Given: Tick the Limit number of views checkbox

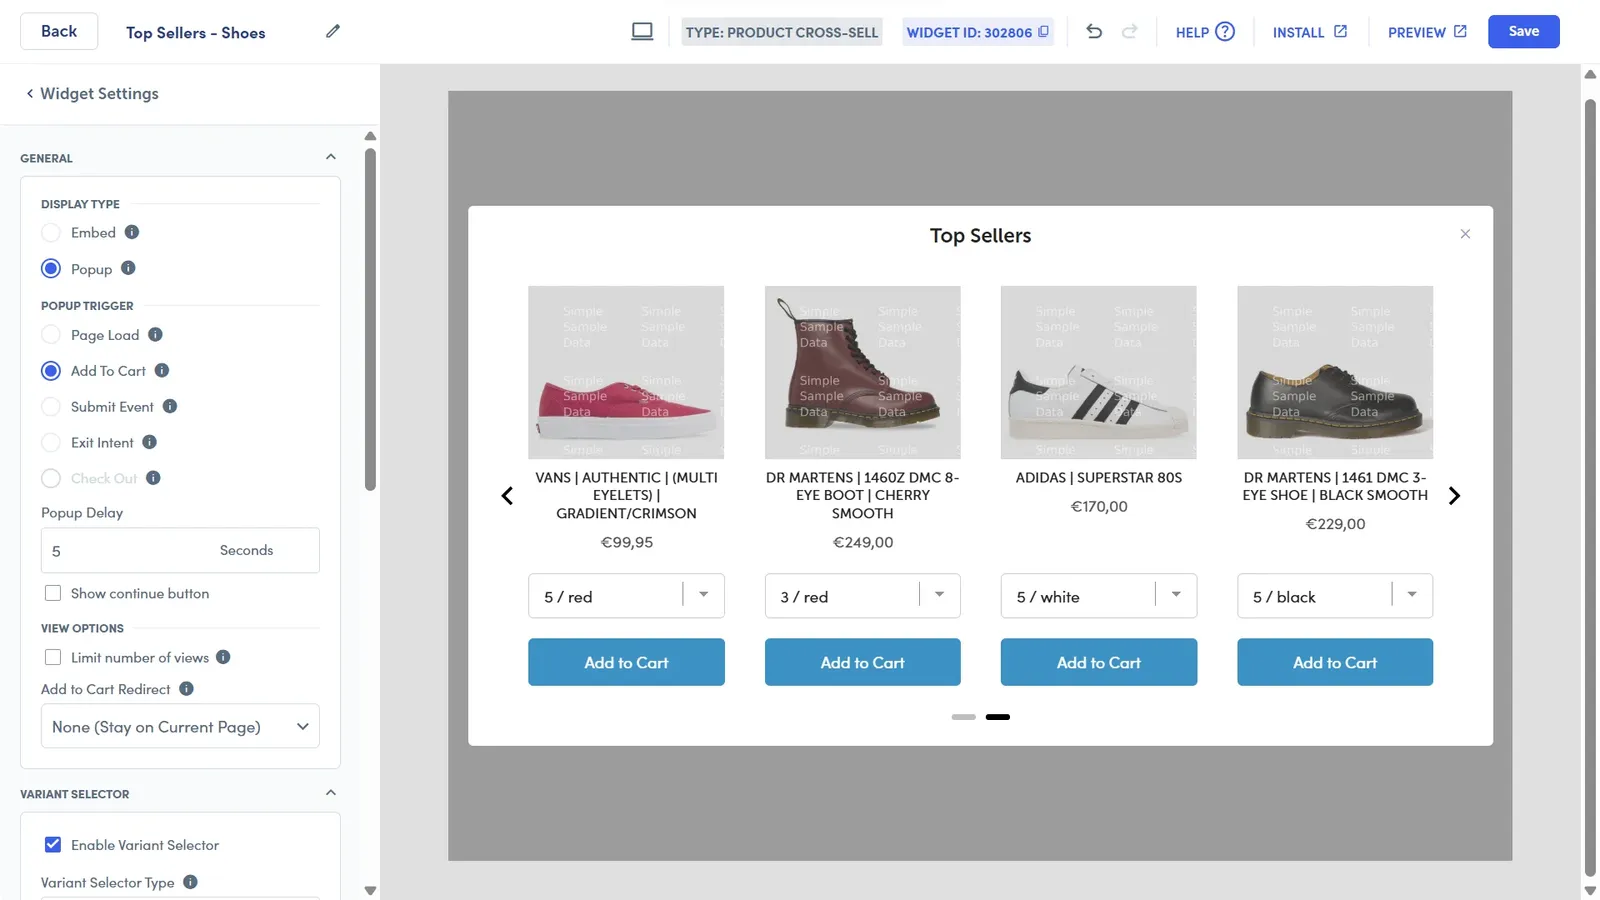Looking at the screenshot, I should [53, 657].
